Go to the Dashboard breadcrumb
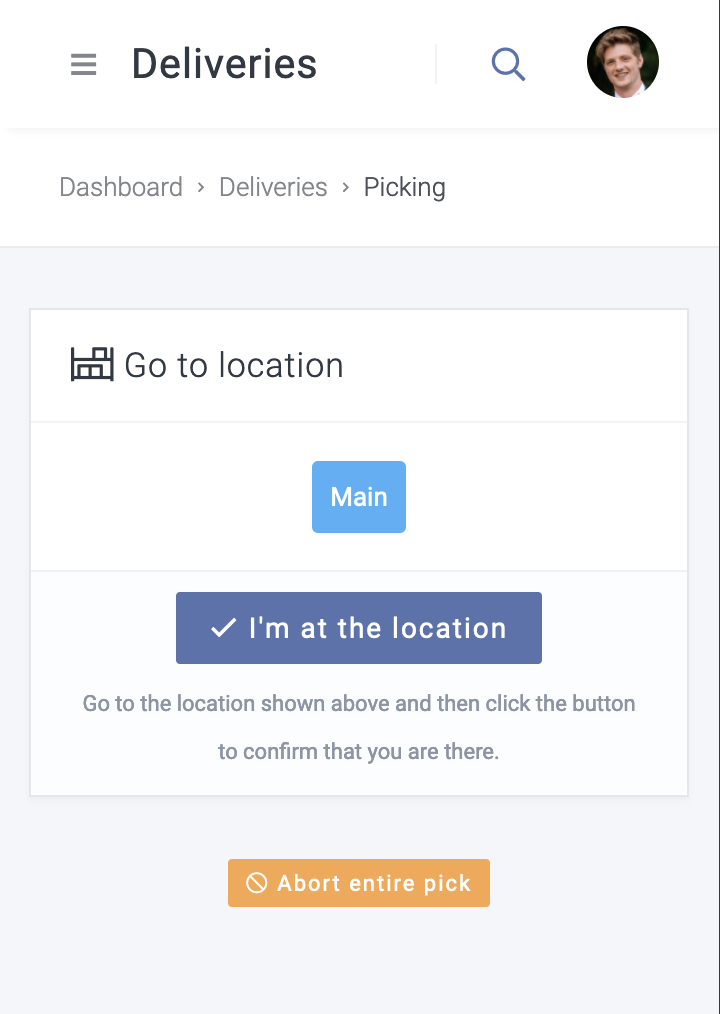Screen dimensions: 720x1014 [121, 187]
